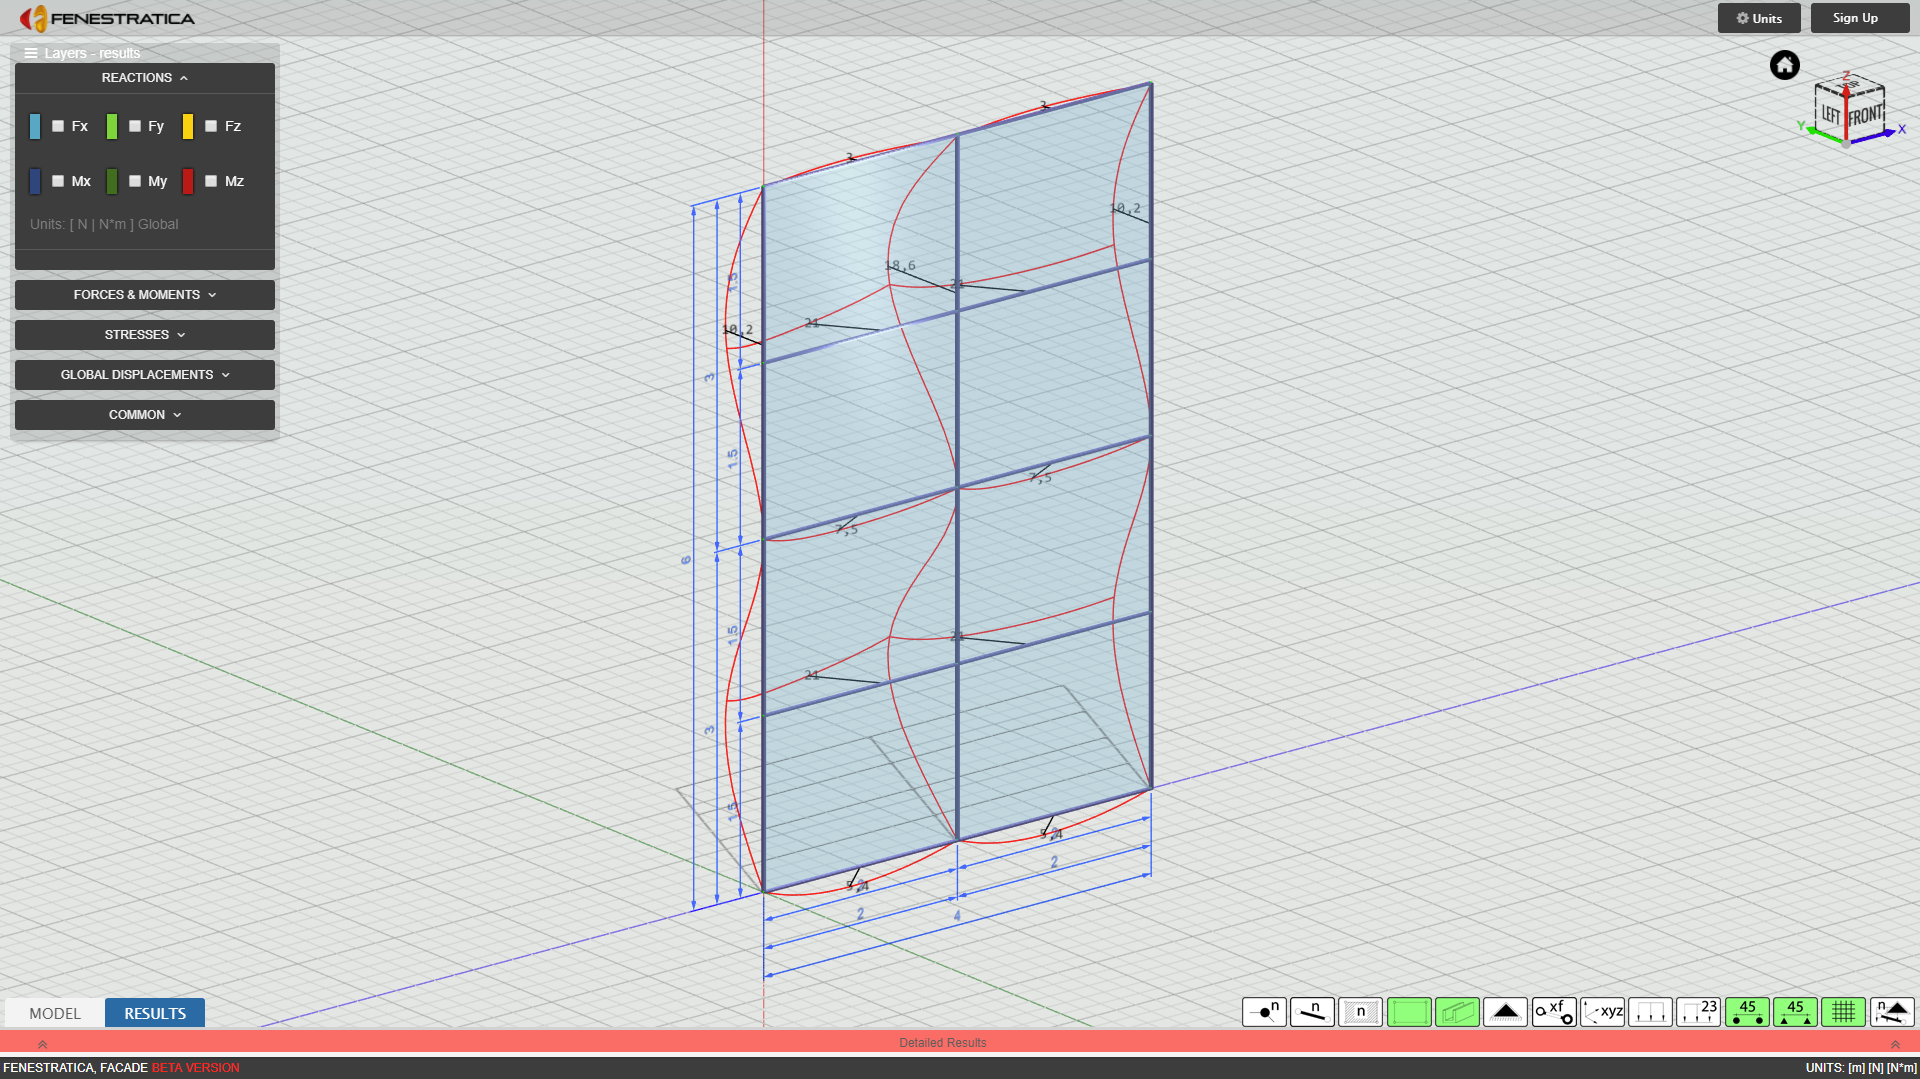Toggle xyz local axes display icon

(1602, 1012)
